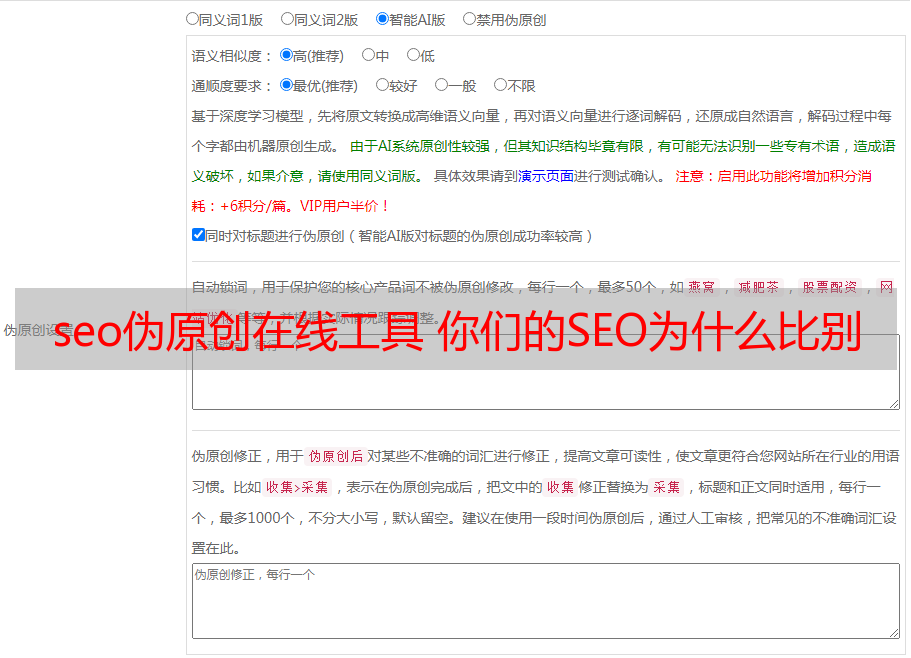The height and width of the screenshot is (658, 911).
Task: Click resize handle of 自动锁词 text area
Action: click(x=894, y=403)
